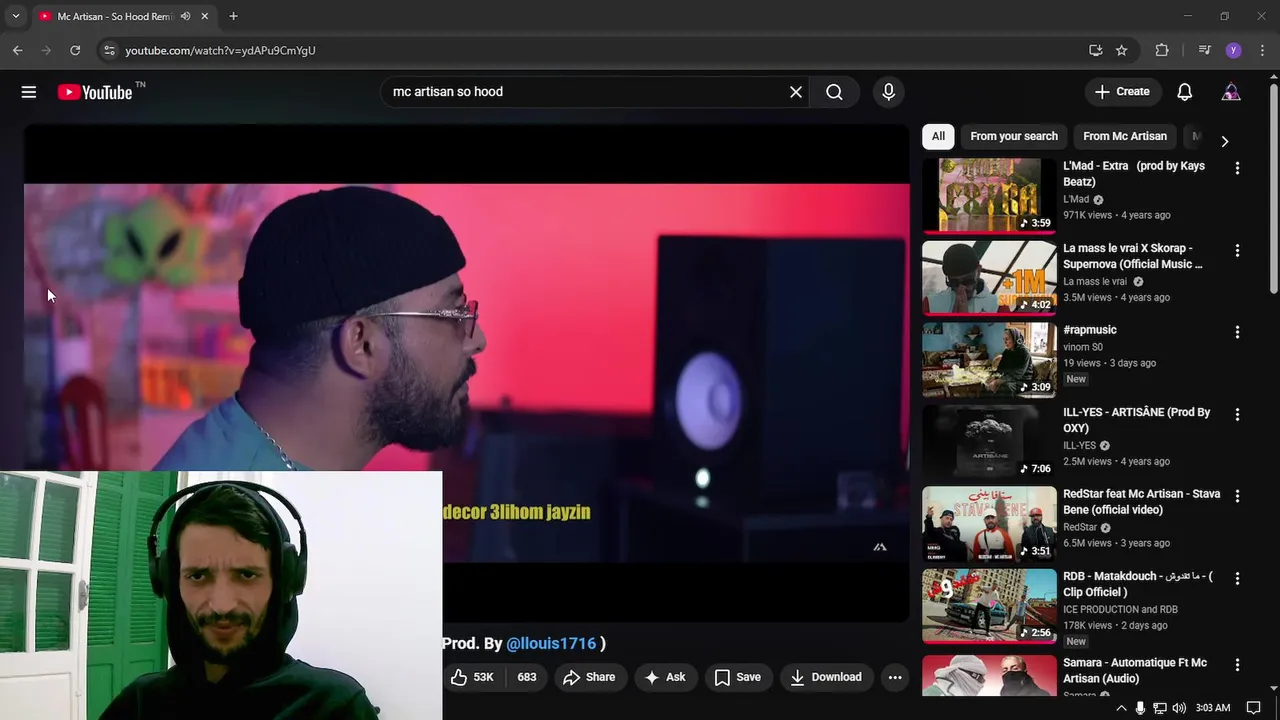
Task: Show hidden system tray icons
Action: click(x=1121, y=708)
